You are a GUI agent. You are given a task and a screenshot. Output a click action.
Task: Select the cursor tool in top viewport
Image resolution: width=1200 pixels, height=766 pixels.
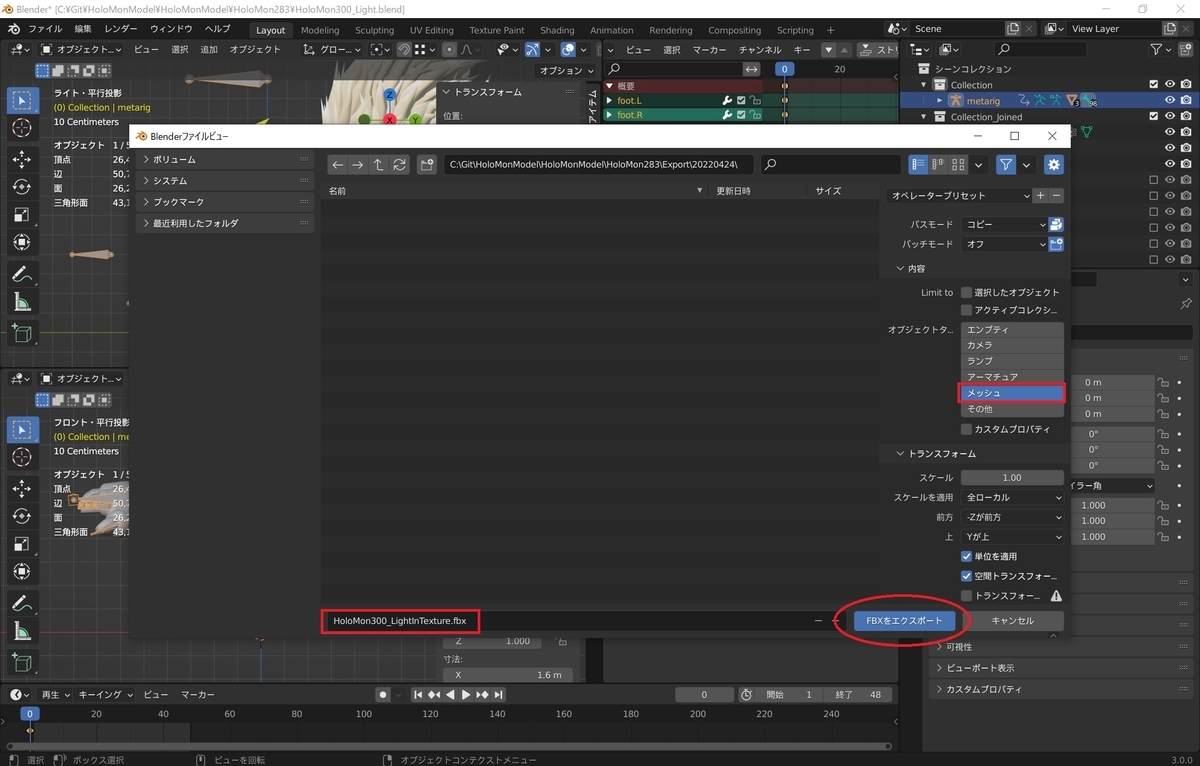(22, 129)
